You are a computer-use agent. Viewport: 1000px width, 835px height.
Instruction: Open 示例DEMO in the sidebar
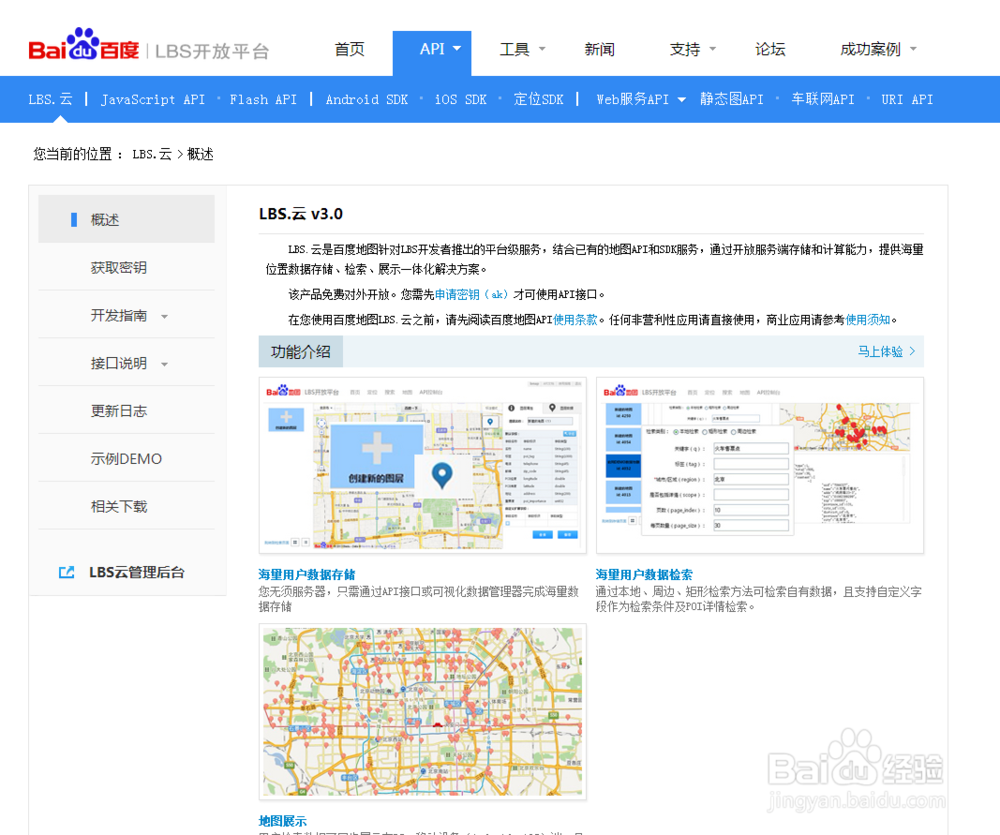pos(126,459)
